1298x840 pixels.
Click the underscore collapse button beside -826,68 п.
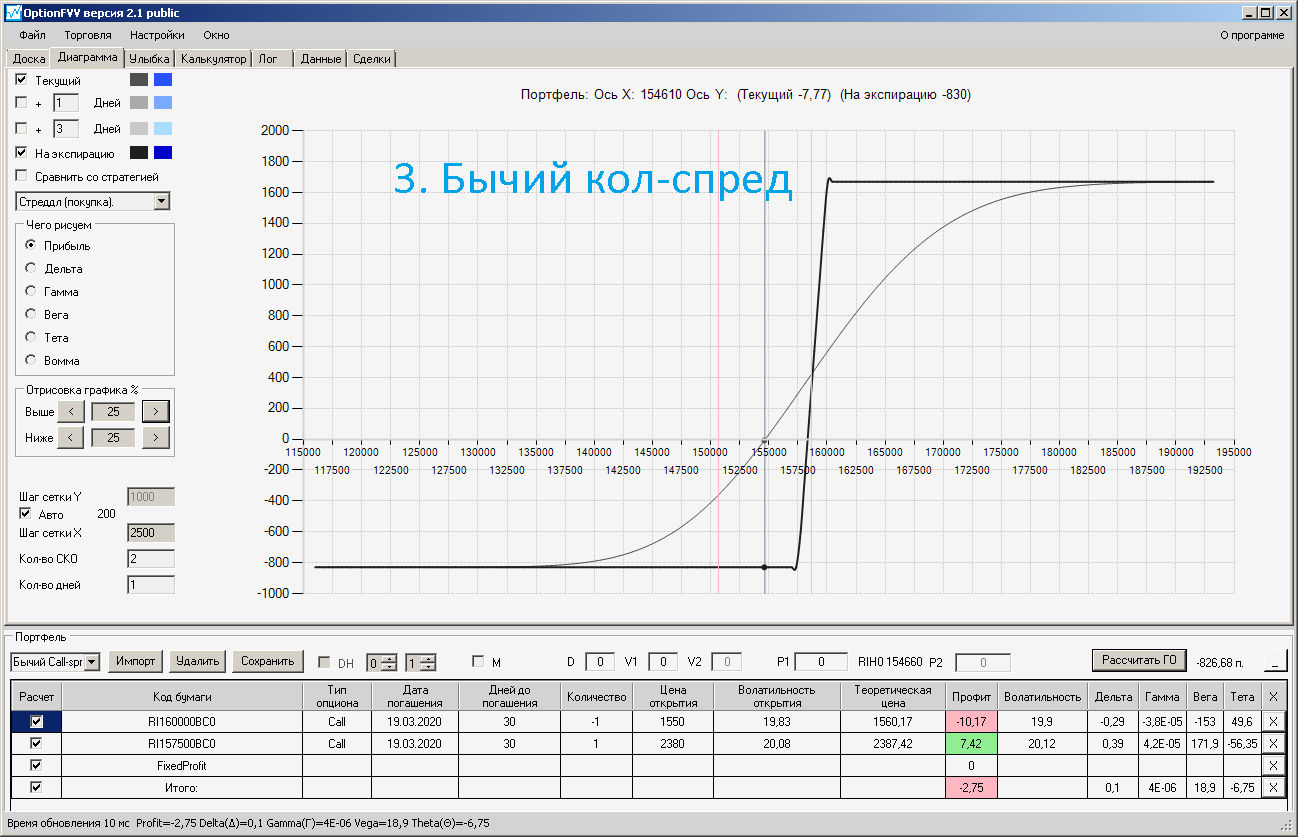click(1275, 661)
